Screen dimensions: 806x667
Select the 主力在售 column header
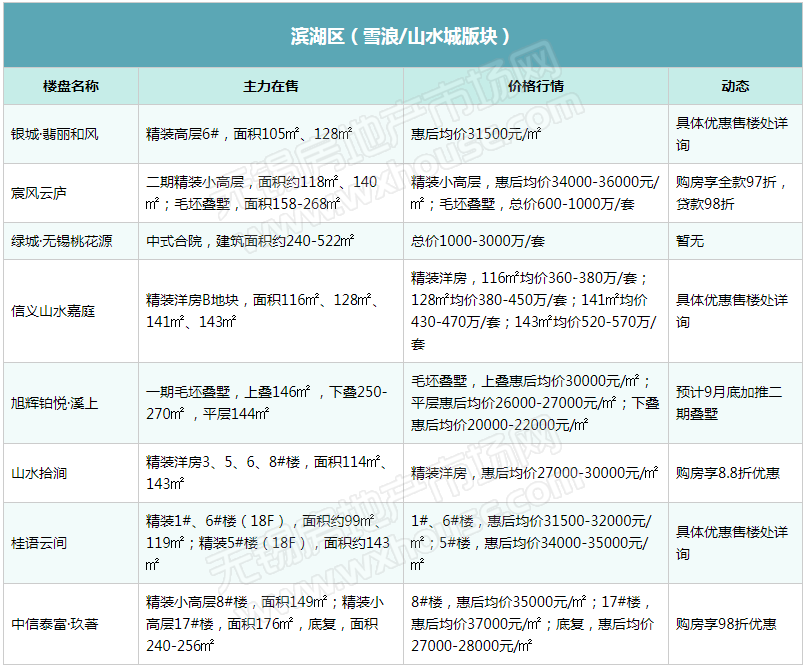coord(270,86)
